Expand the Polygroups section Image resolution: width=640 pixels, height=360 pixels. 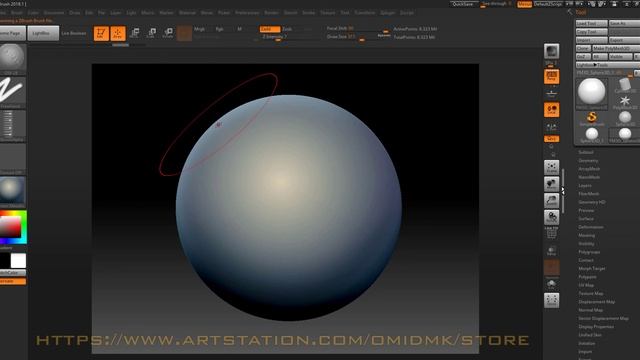[589, 252]
